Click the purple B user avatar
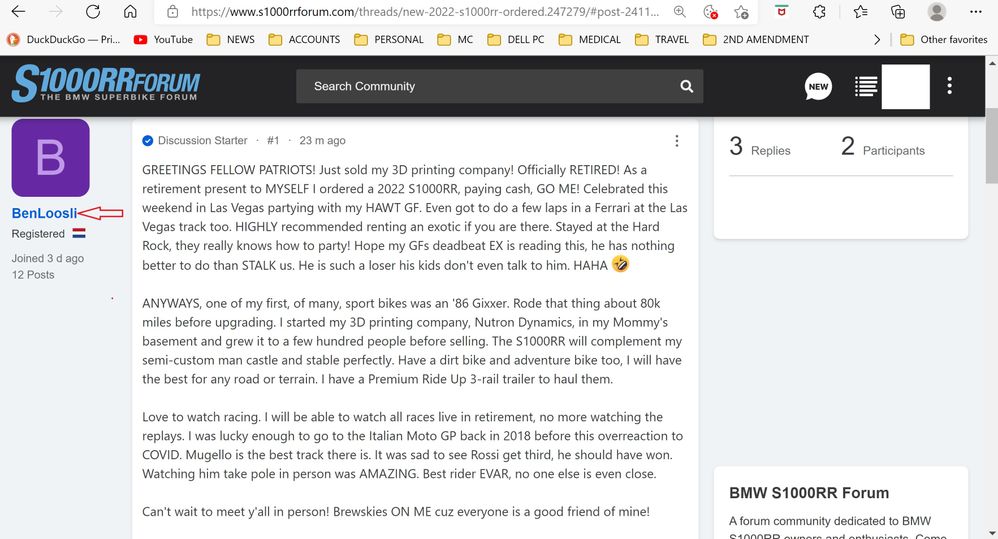The width and height of the screenshot is (998, 539). click(x=50, y=157)
